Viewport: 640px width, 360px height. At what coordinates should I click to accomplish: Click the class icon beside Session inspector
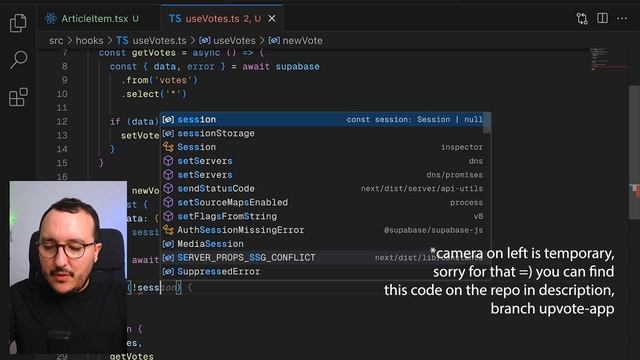pyautogui.click(x=168, y=147)
